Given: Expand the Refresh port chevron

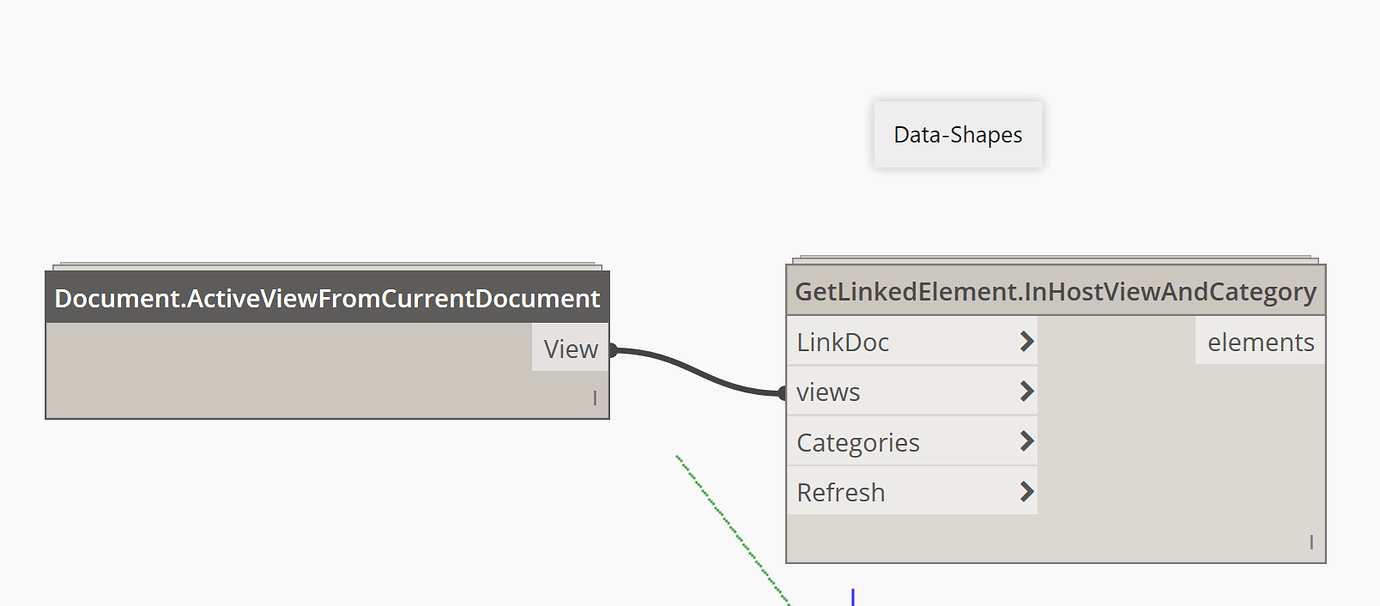Looking at the screenshot, I should pyautogui.click(x=1028, y=491).
